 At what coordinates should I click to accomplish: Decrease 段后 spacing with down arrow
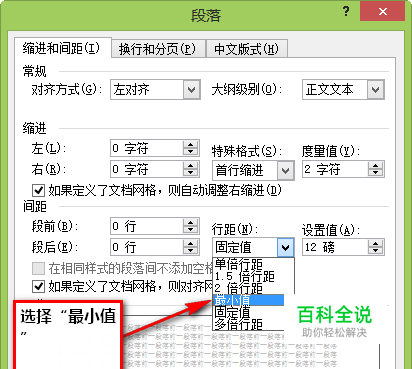click(x=191, y=251)
